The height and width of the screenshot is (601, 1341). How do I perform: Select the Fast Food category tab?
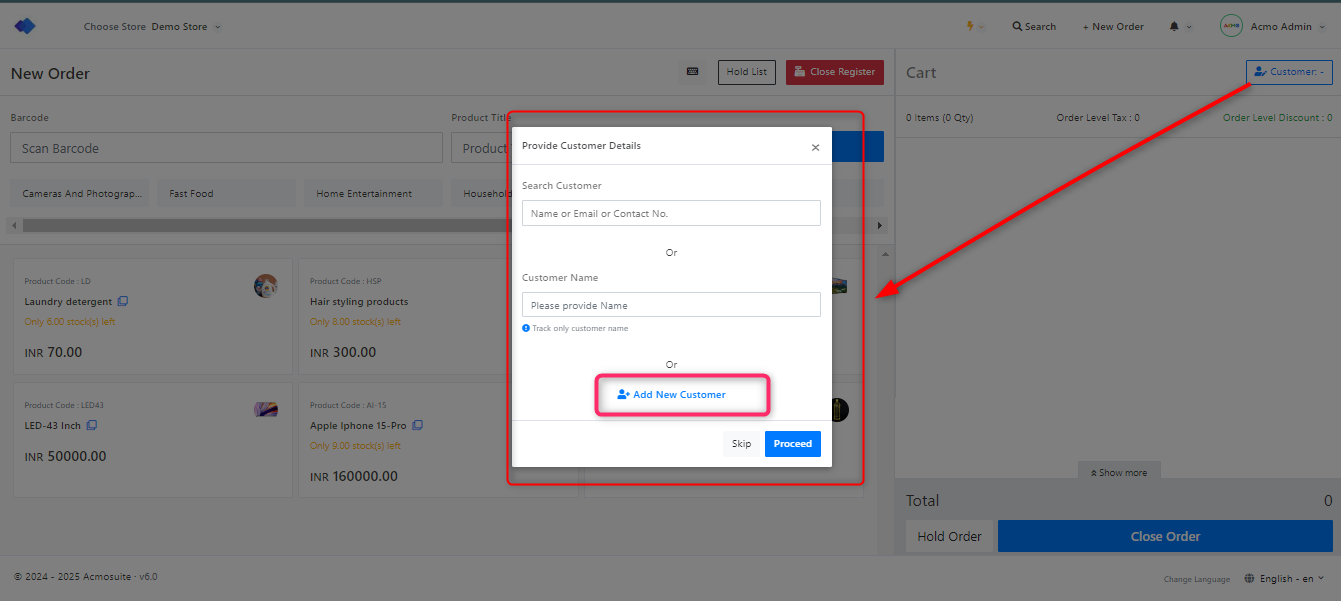[191, 193]
